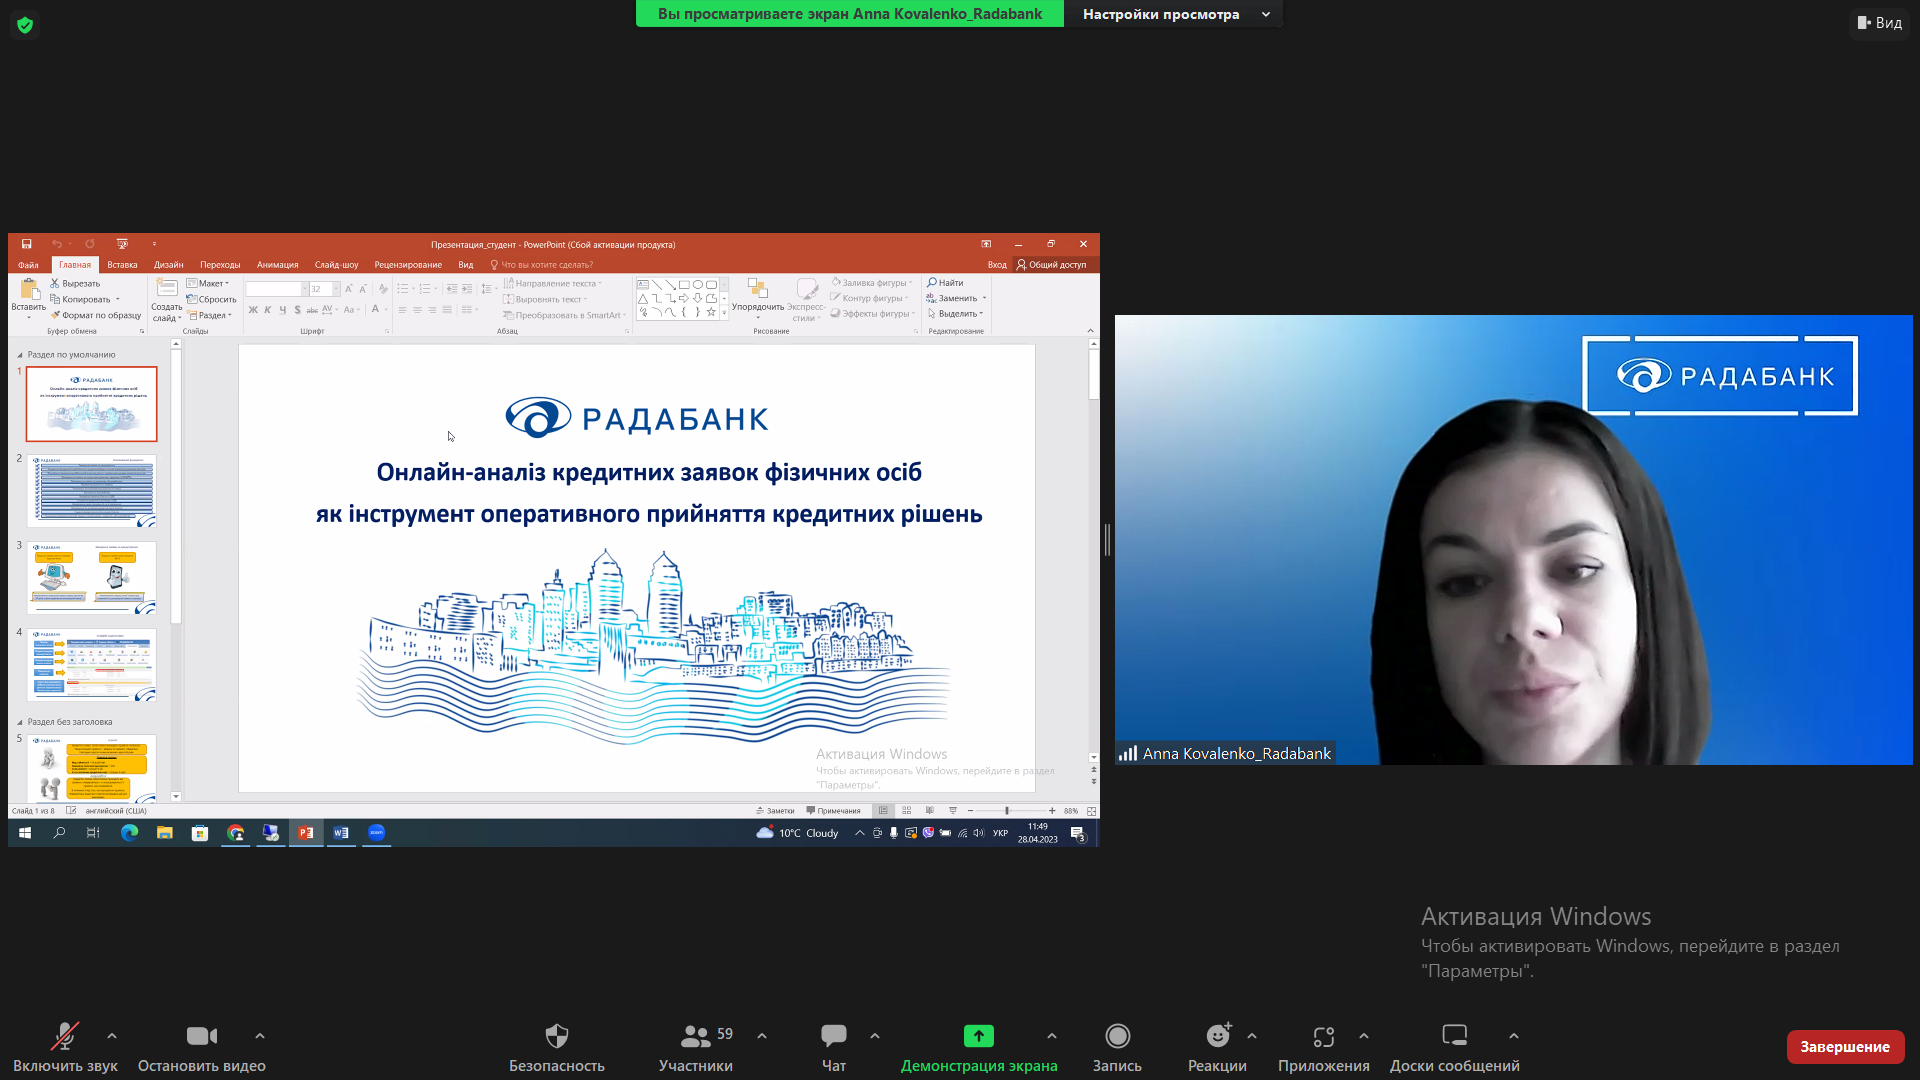Viewport: 1920px width, 1080px height.
Task: Switch to the Вставка ribbon tab
Action: tap(122, 265)
